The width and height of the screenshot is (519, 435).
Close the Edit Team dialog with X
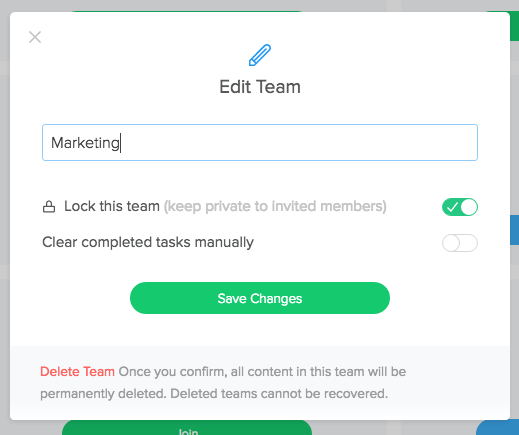pyautogui.click(x=35, y=37)
